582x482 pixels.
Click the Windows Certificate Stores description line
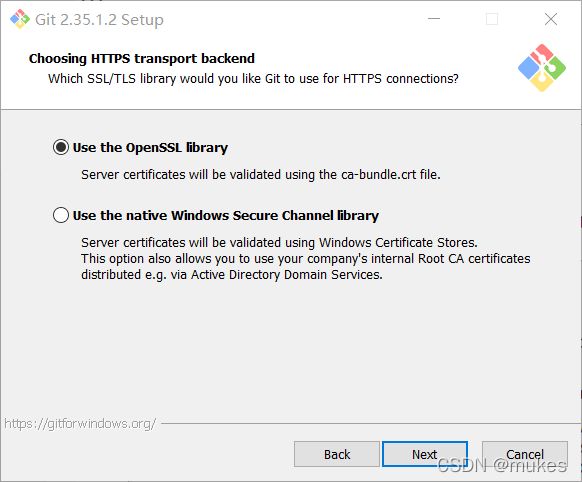(279, 242)
